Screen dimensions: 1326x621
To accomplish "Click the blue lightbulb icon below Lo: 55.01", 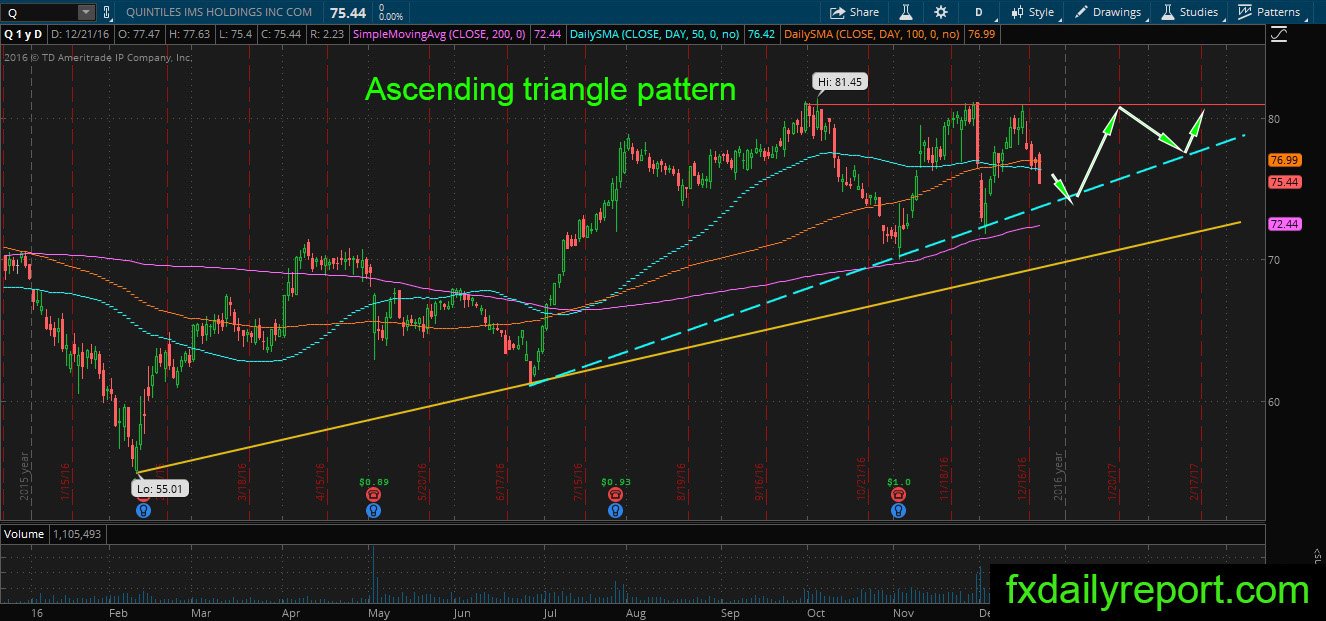I will click(143, 509).
